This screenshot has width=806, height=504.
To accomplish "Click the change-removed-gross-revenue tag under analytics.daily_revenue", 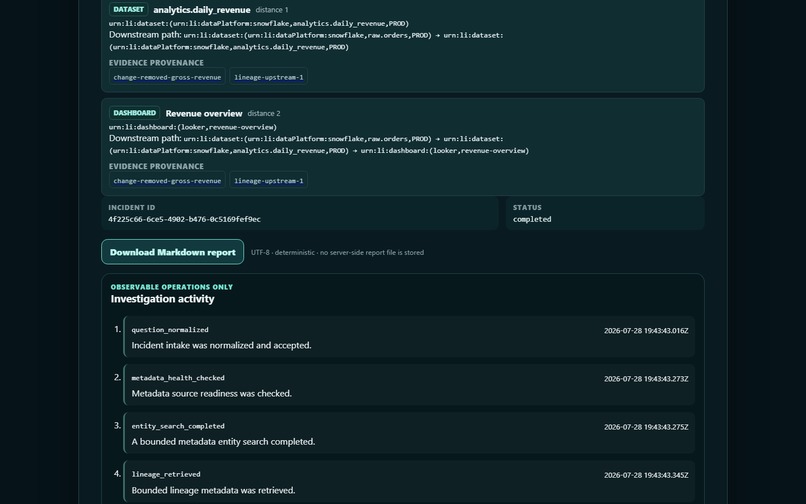I will tap(167, 77).
